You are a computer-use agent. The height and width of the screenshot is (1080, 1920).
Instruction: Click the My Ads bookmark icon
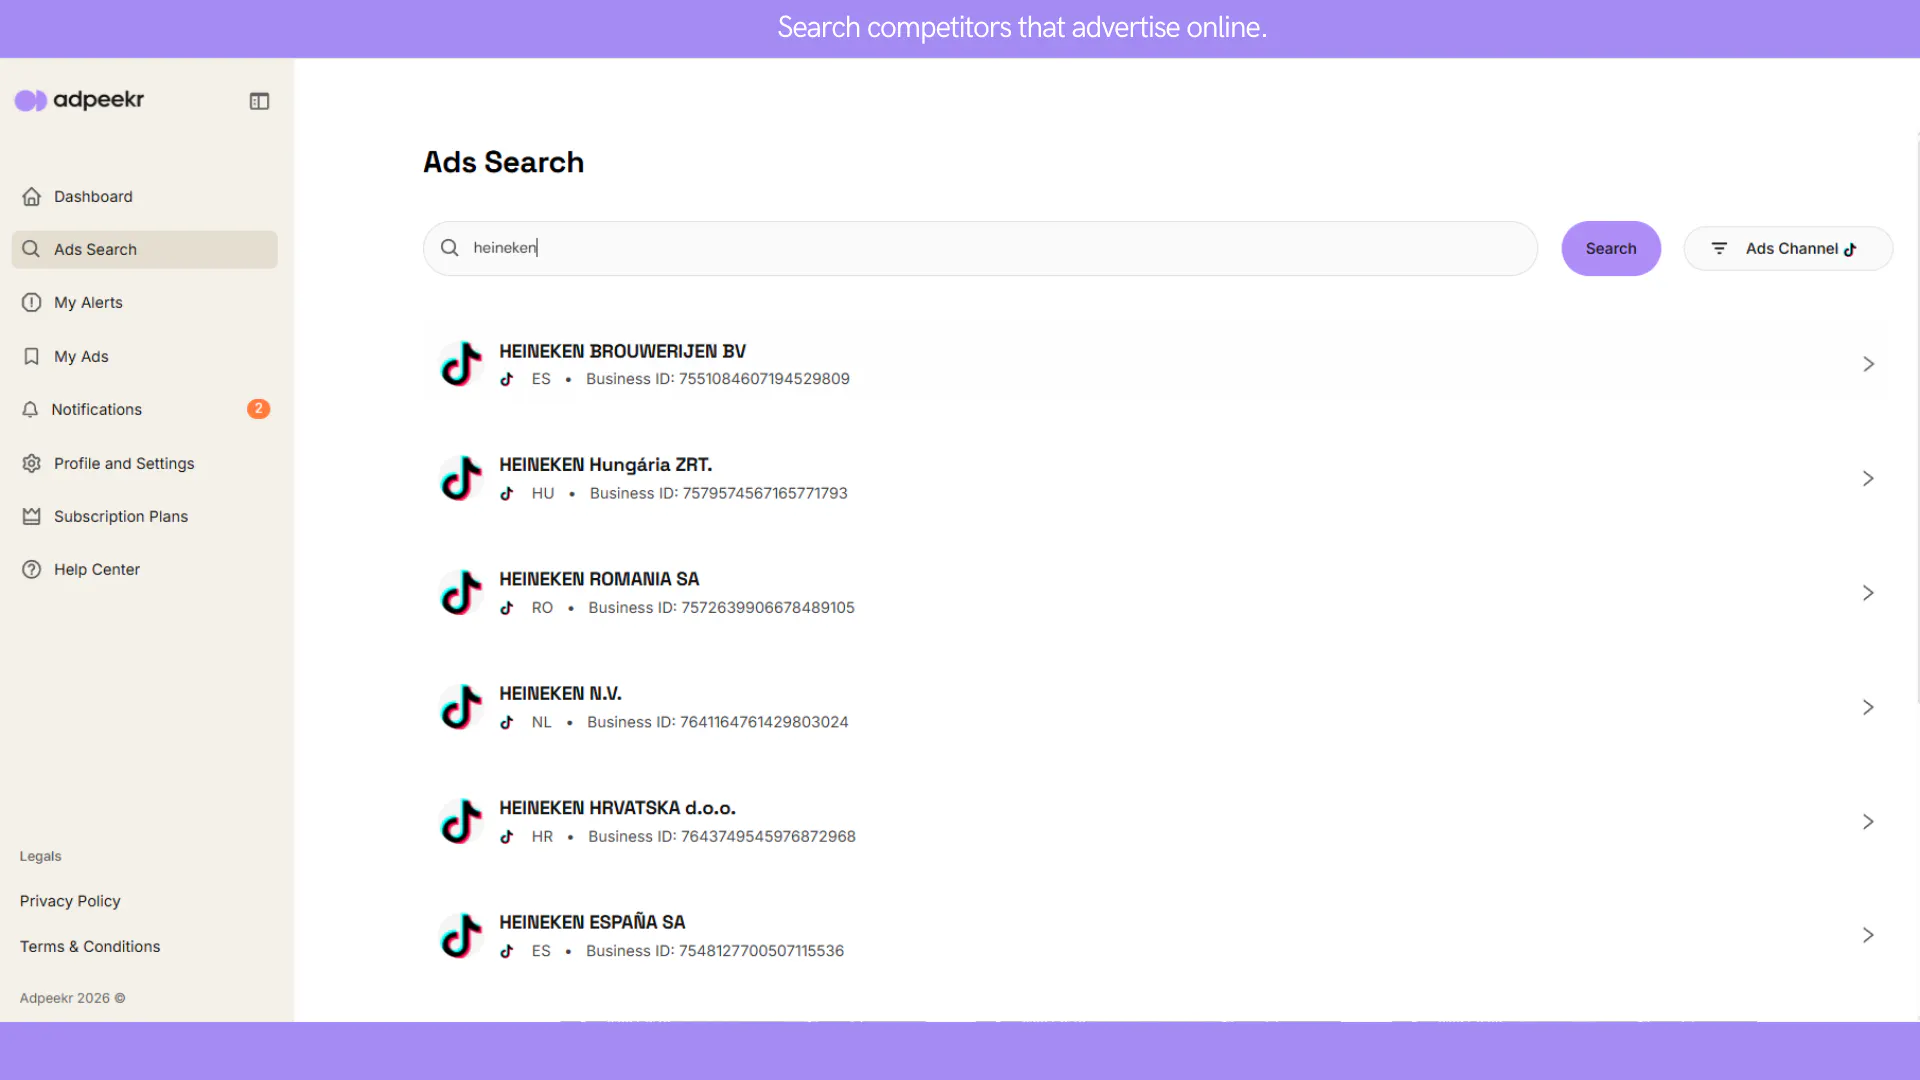point(32,357)
